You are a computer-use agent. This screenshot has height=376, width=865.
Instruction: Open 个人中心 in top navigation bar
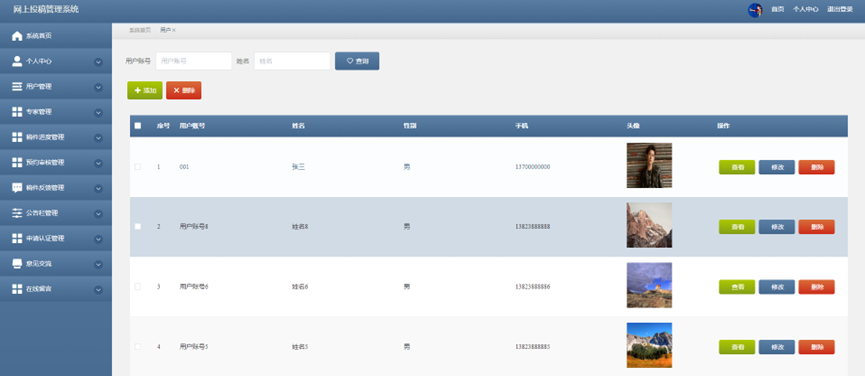pyautogui.click(x=805, y=9)
